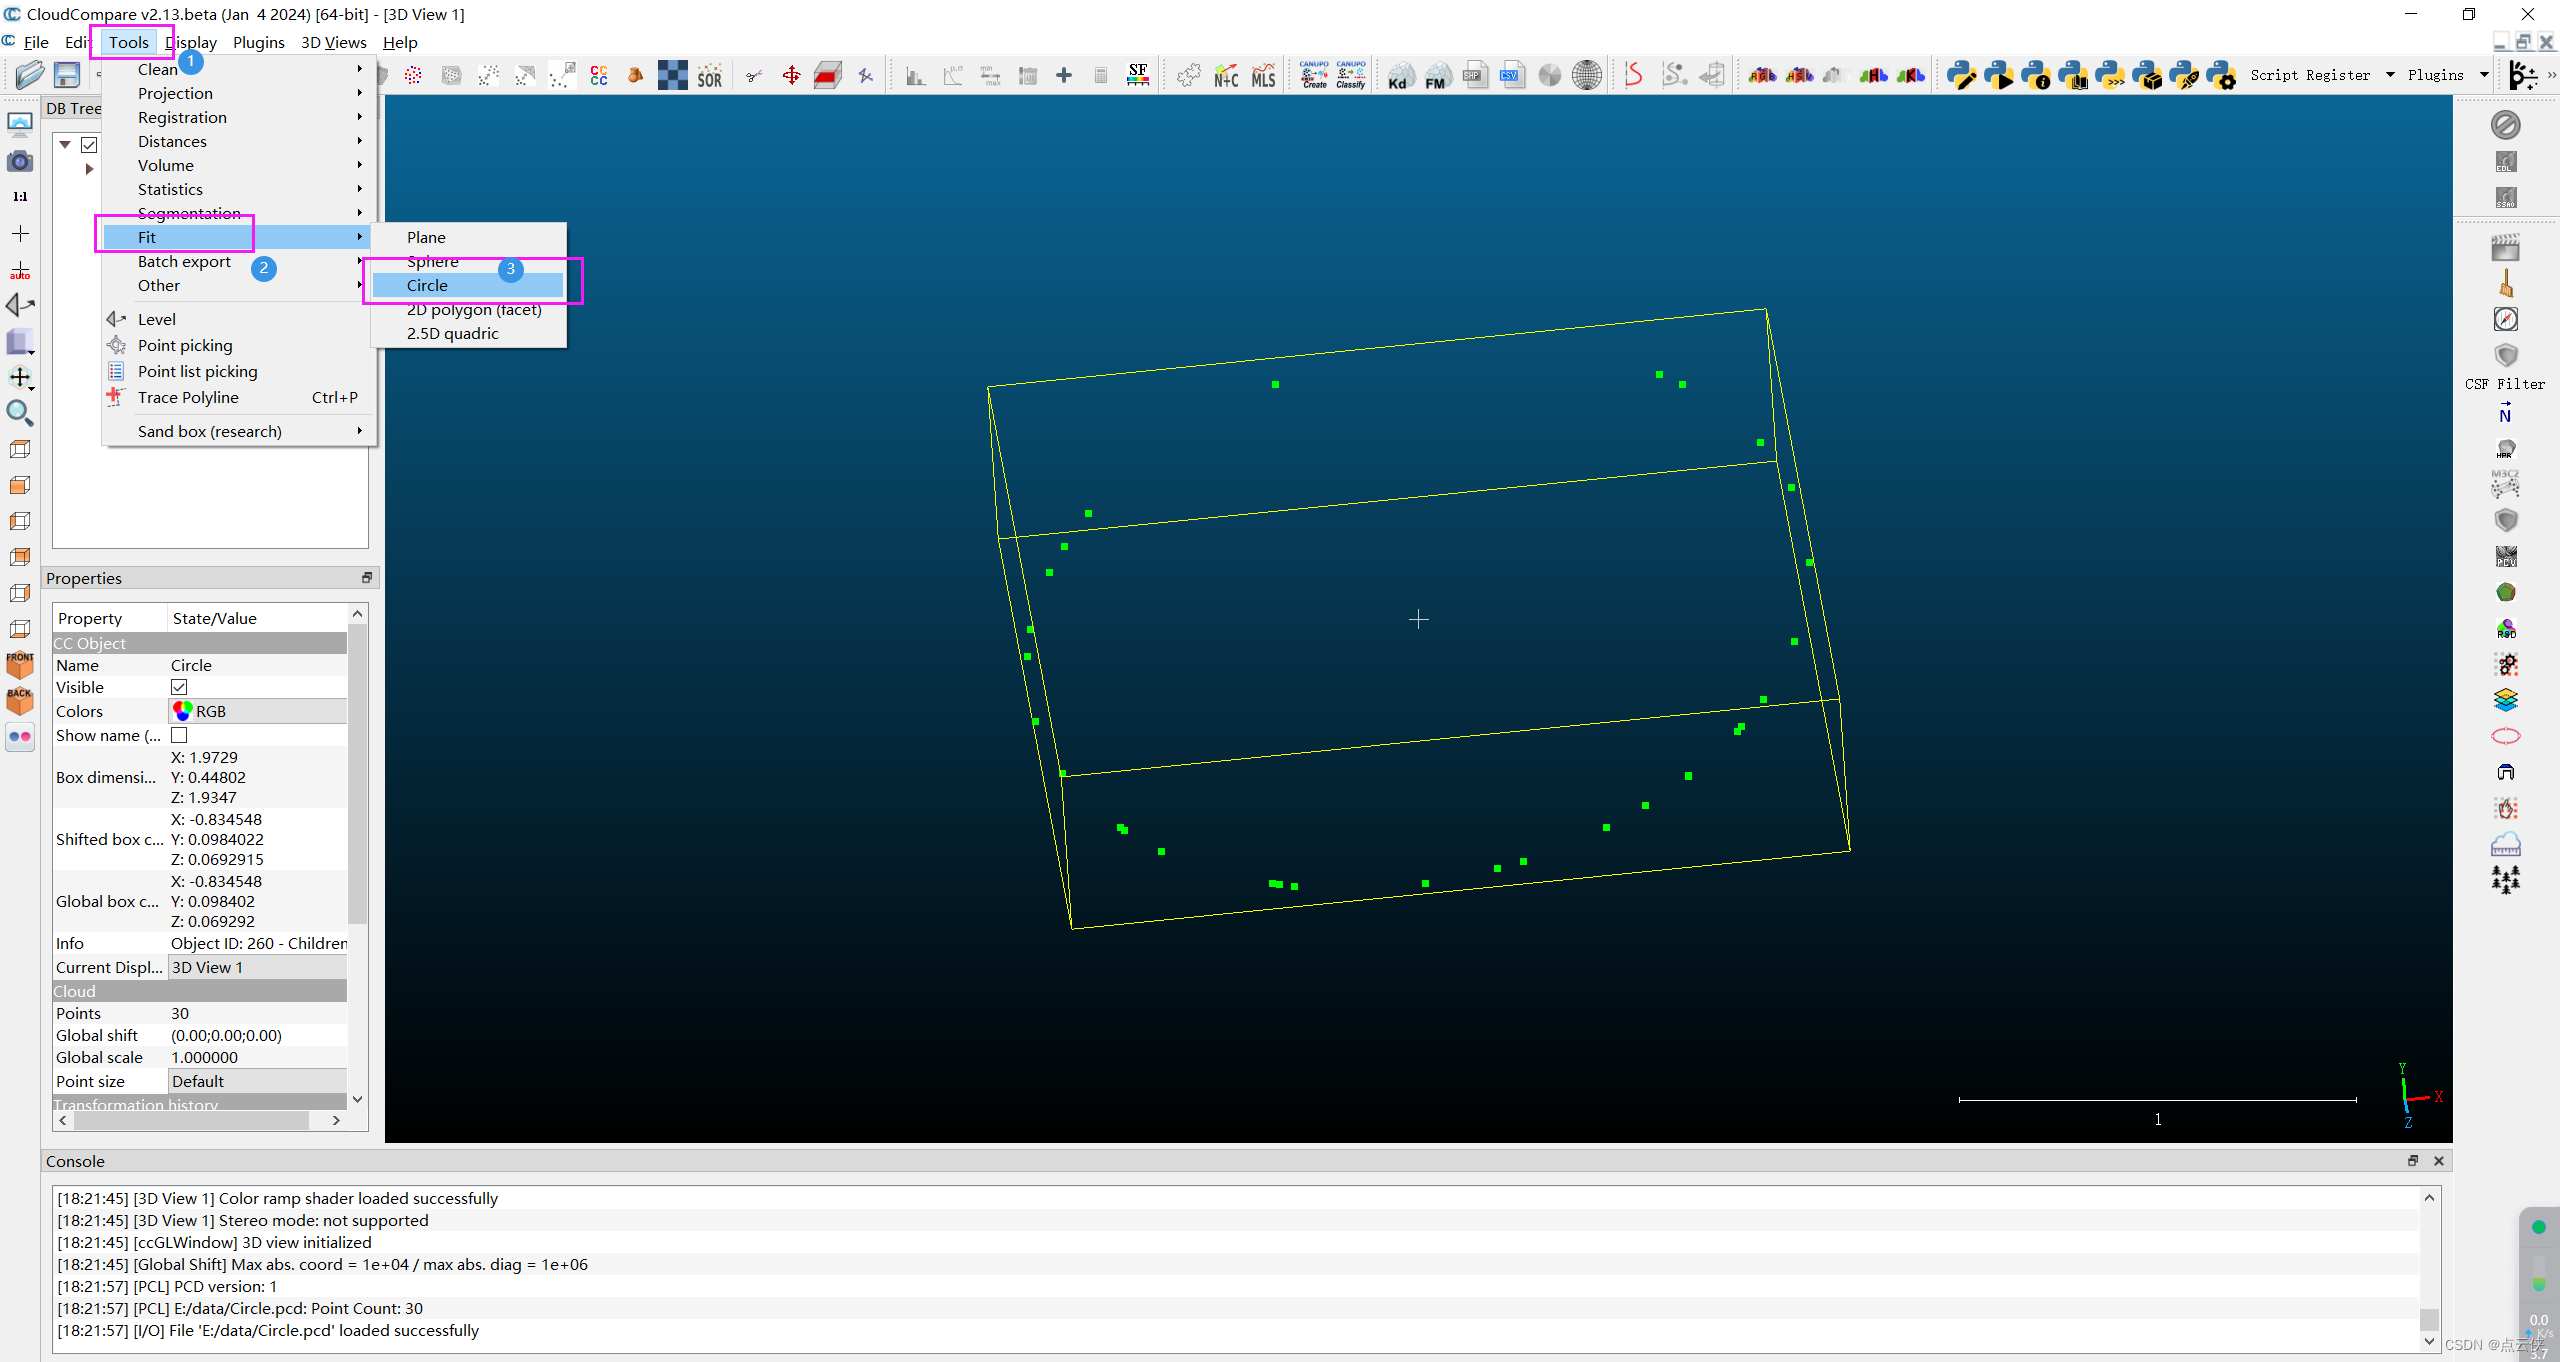Viewport: 2560px width, 1362px height.
Task: Open the Registration submenu
Action: [238, 117]
